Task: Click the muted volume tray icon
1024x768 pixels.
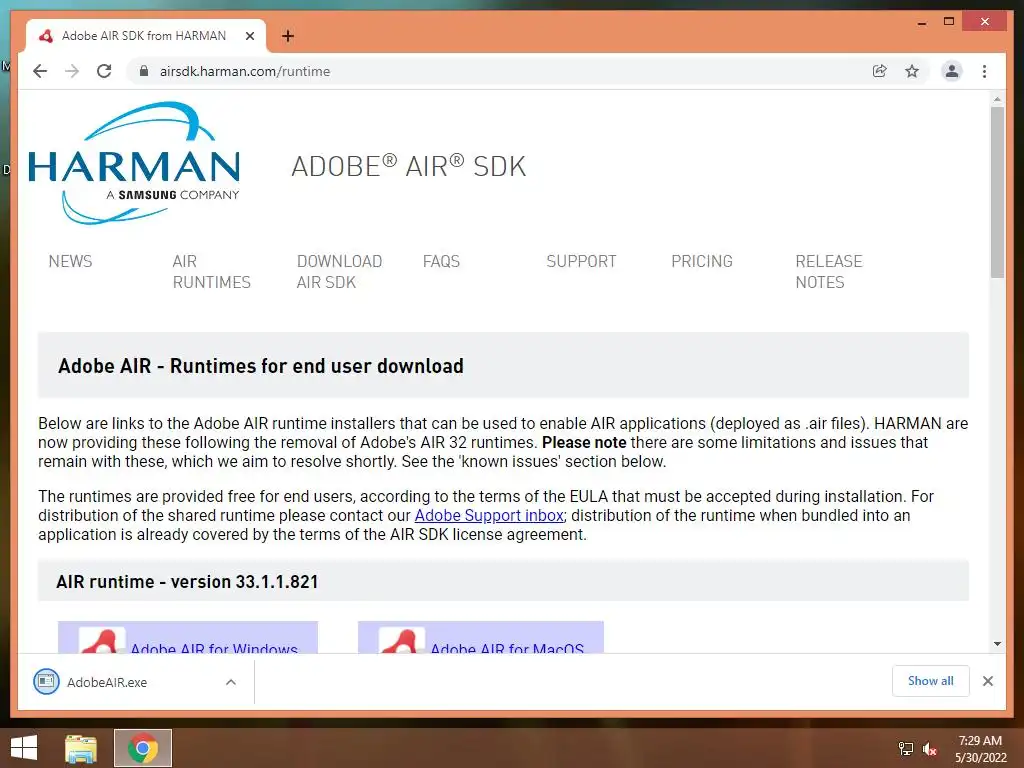Action: click(x=930, y=748)
